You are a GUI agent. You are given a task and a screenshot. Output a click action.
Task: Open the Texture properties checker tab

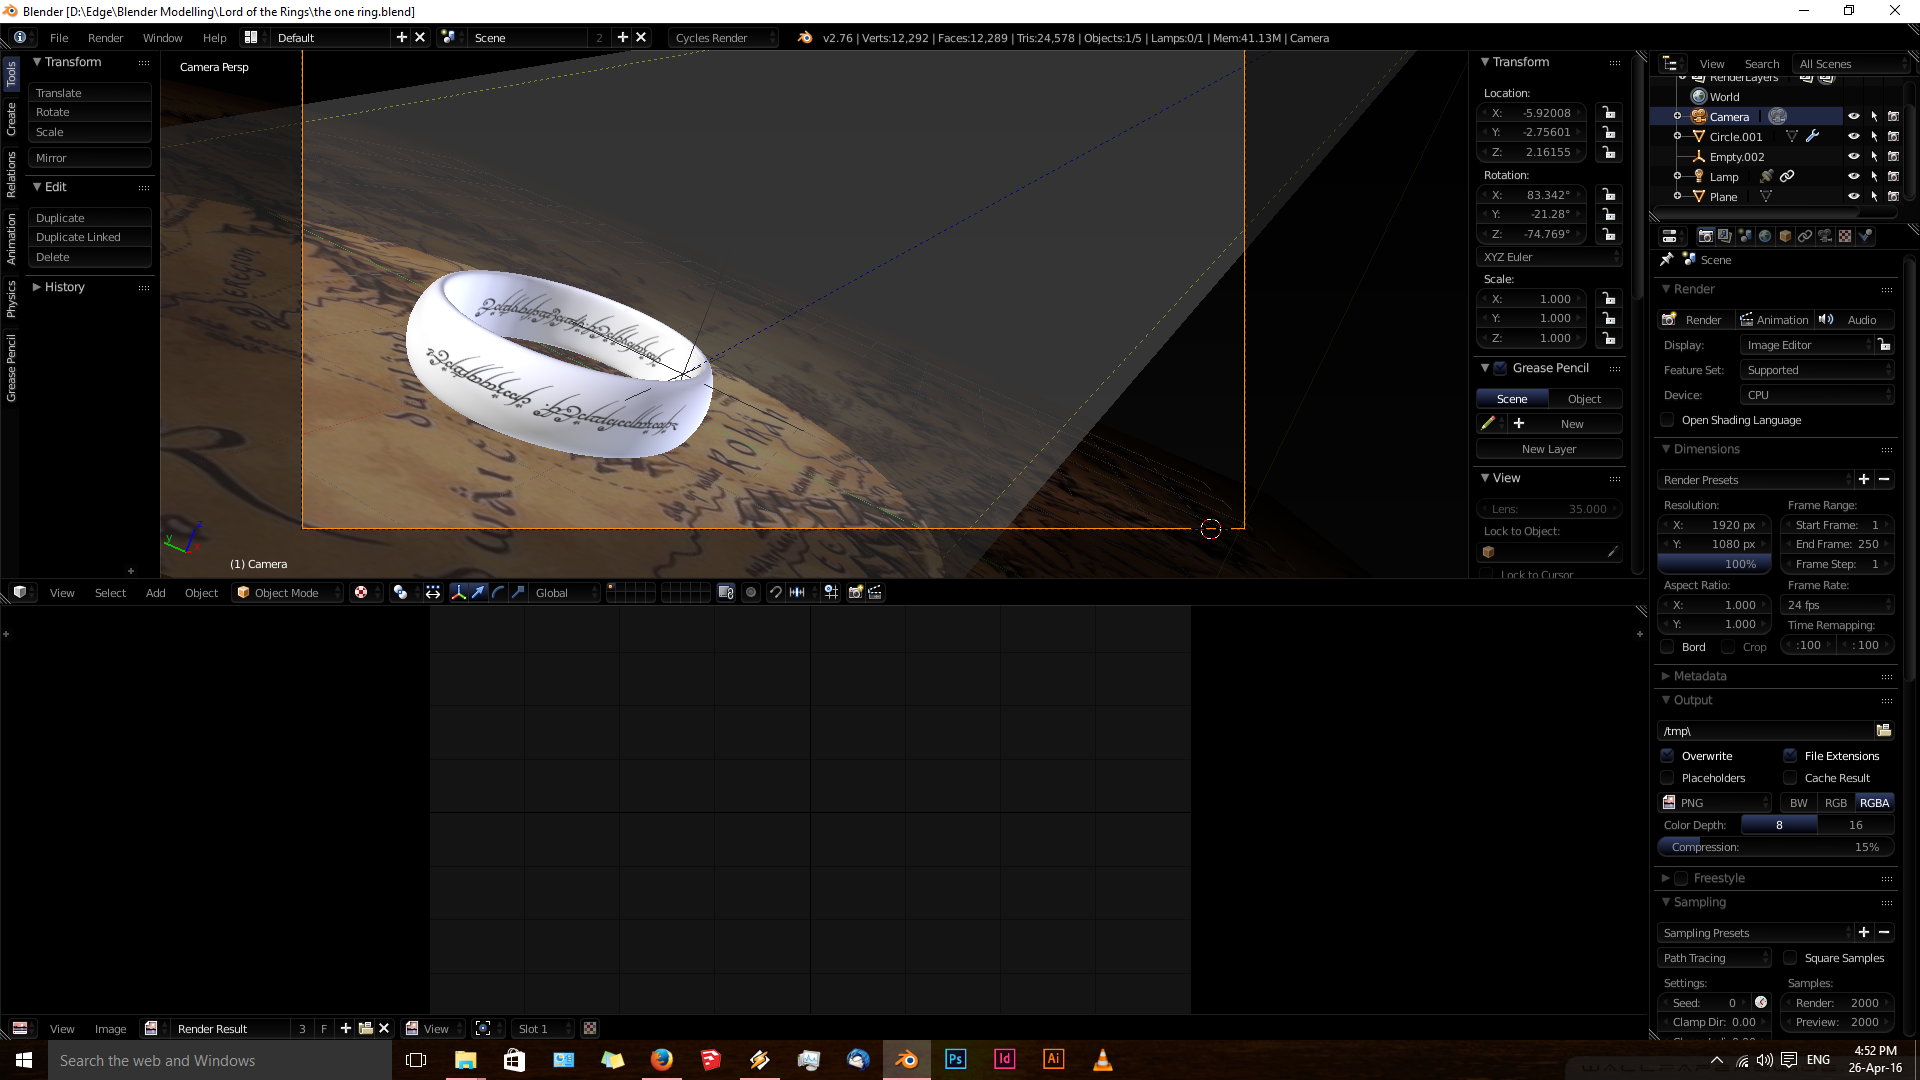pos(1845,236)
